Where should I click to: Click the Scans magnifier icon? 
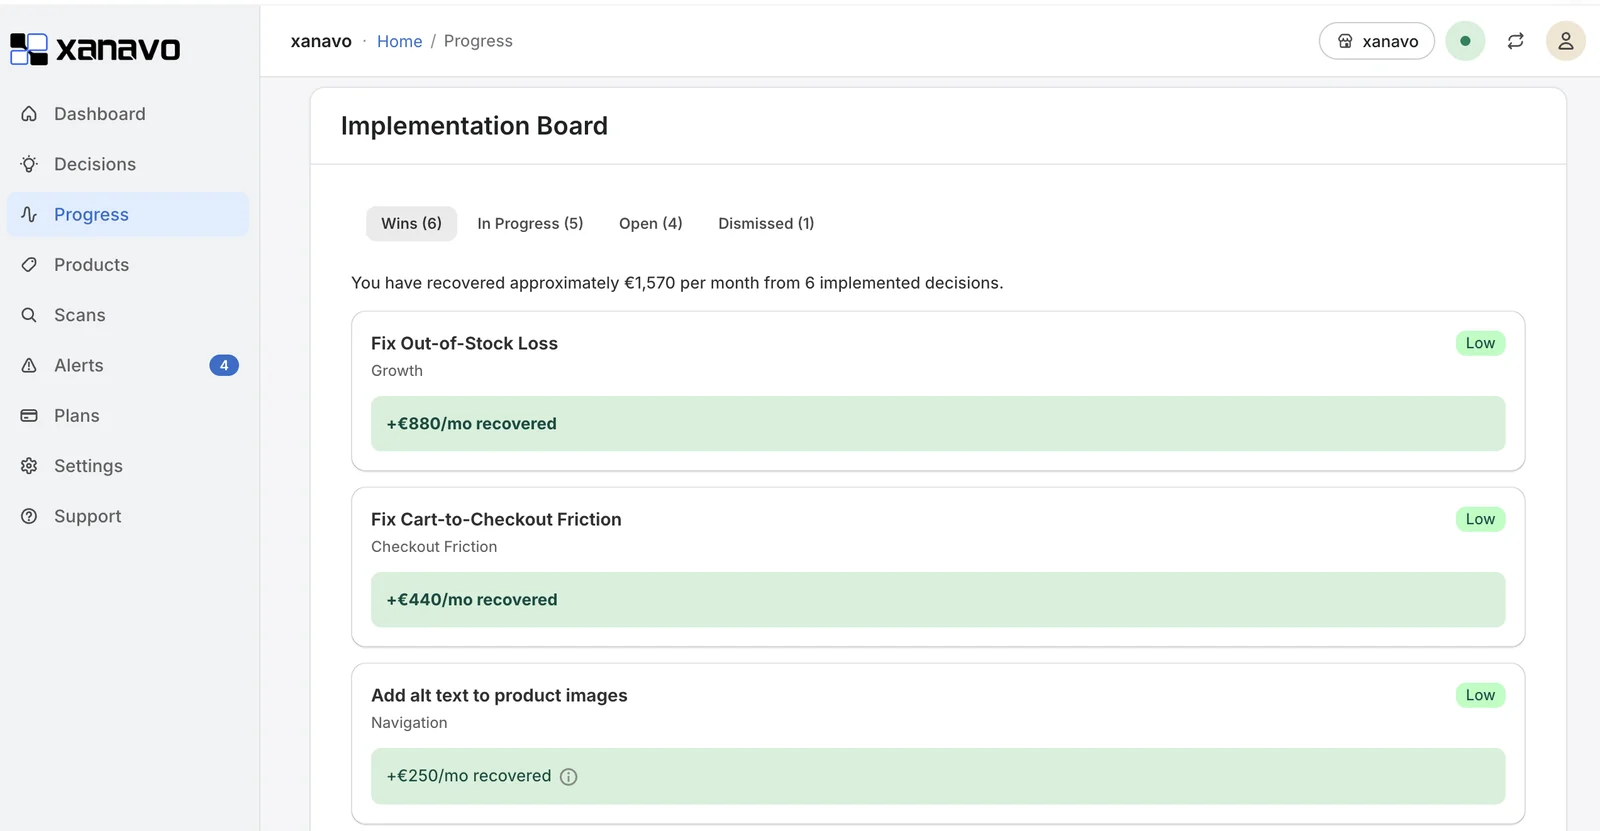click(29, 315)
